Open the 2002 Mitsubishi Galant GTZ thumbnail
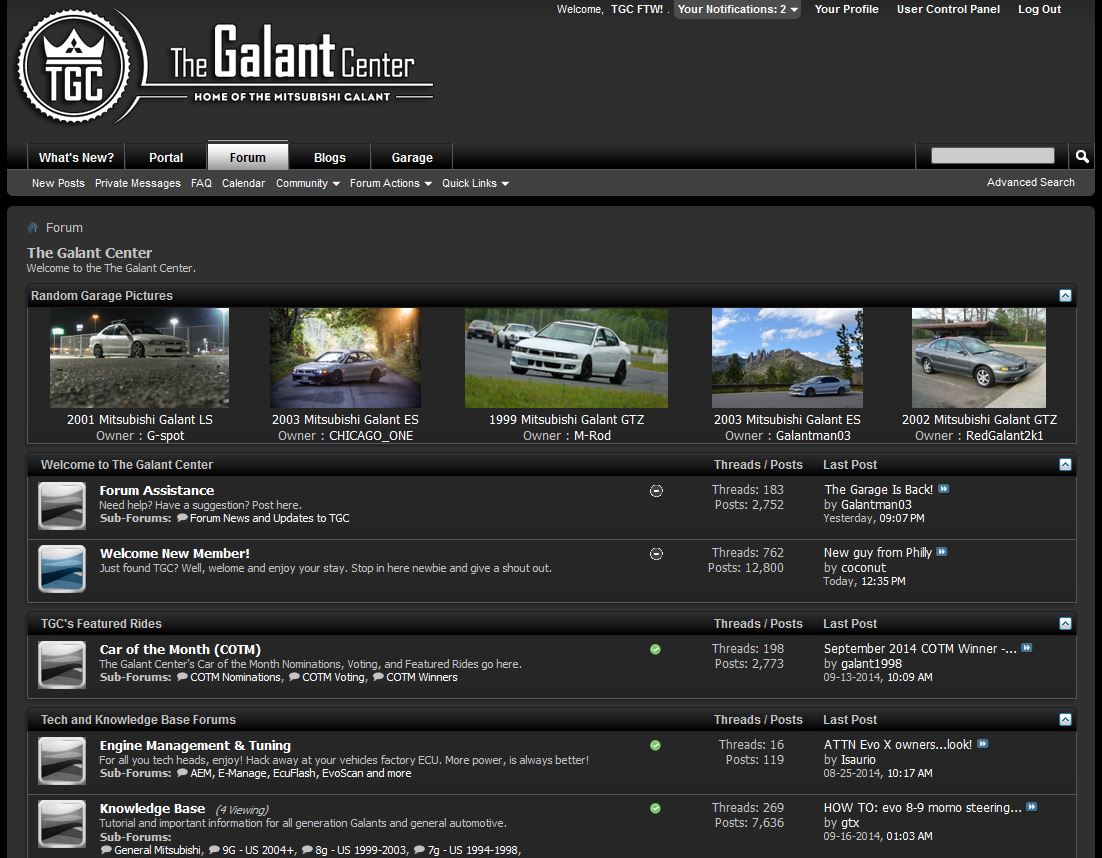1102x858 pixels. 979,358
